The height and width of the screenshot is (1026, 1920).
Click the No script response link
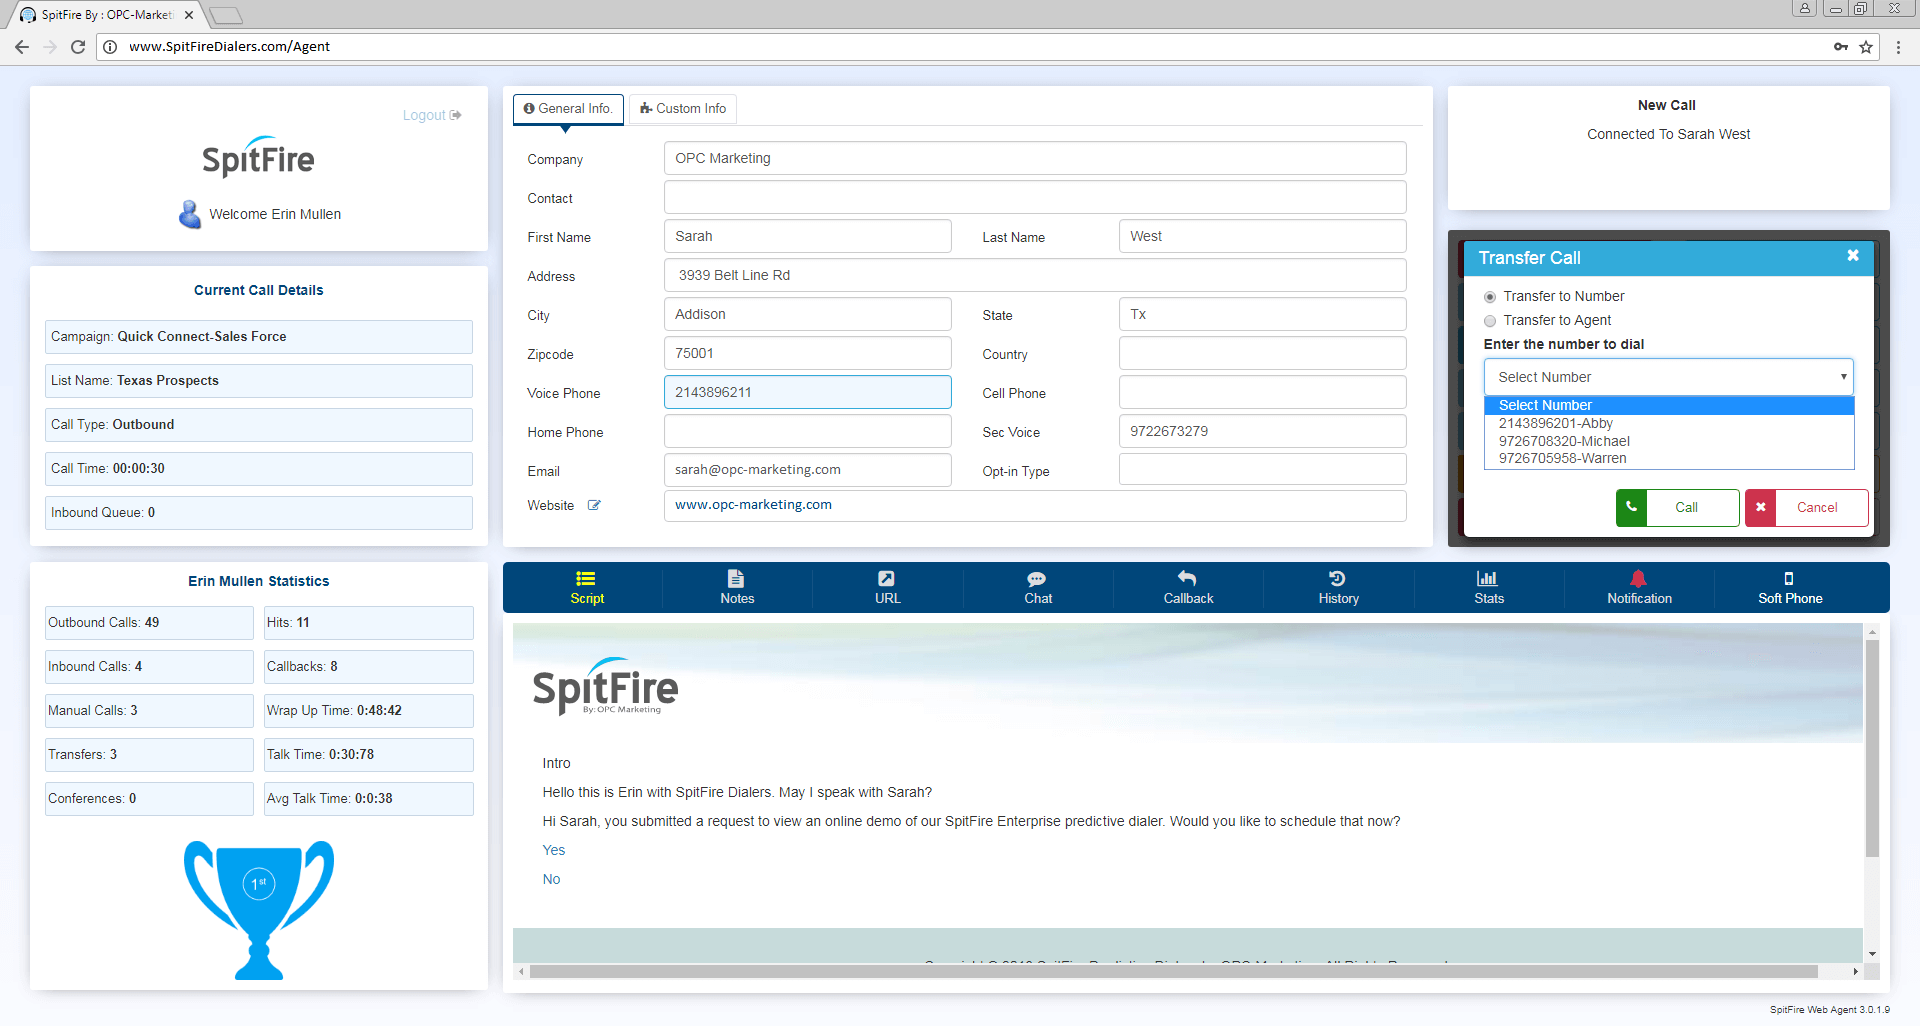551,879
